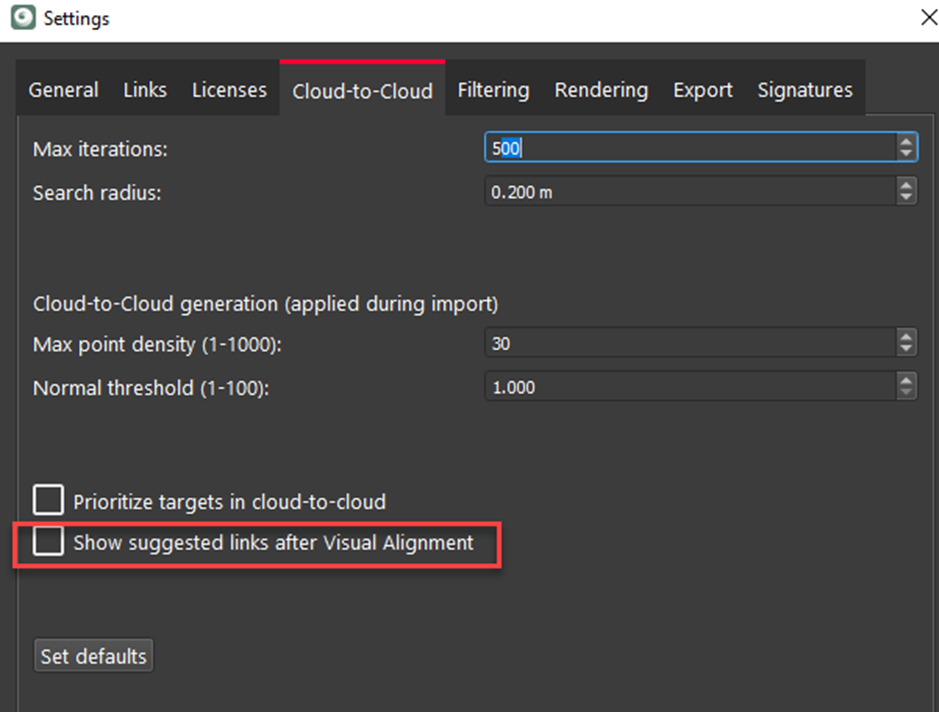Viewport: 939px width, 712px height.
Task: Check Show suggested links after Visual Alignment
Action: tap(48, 542)
